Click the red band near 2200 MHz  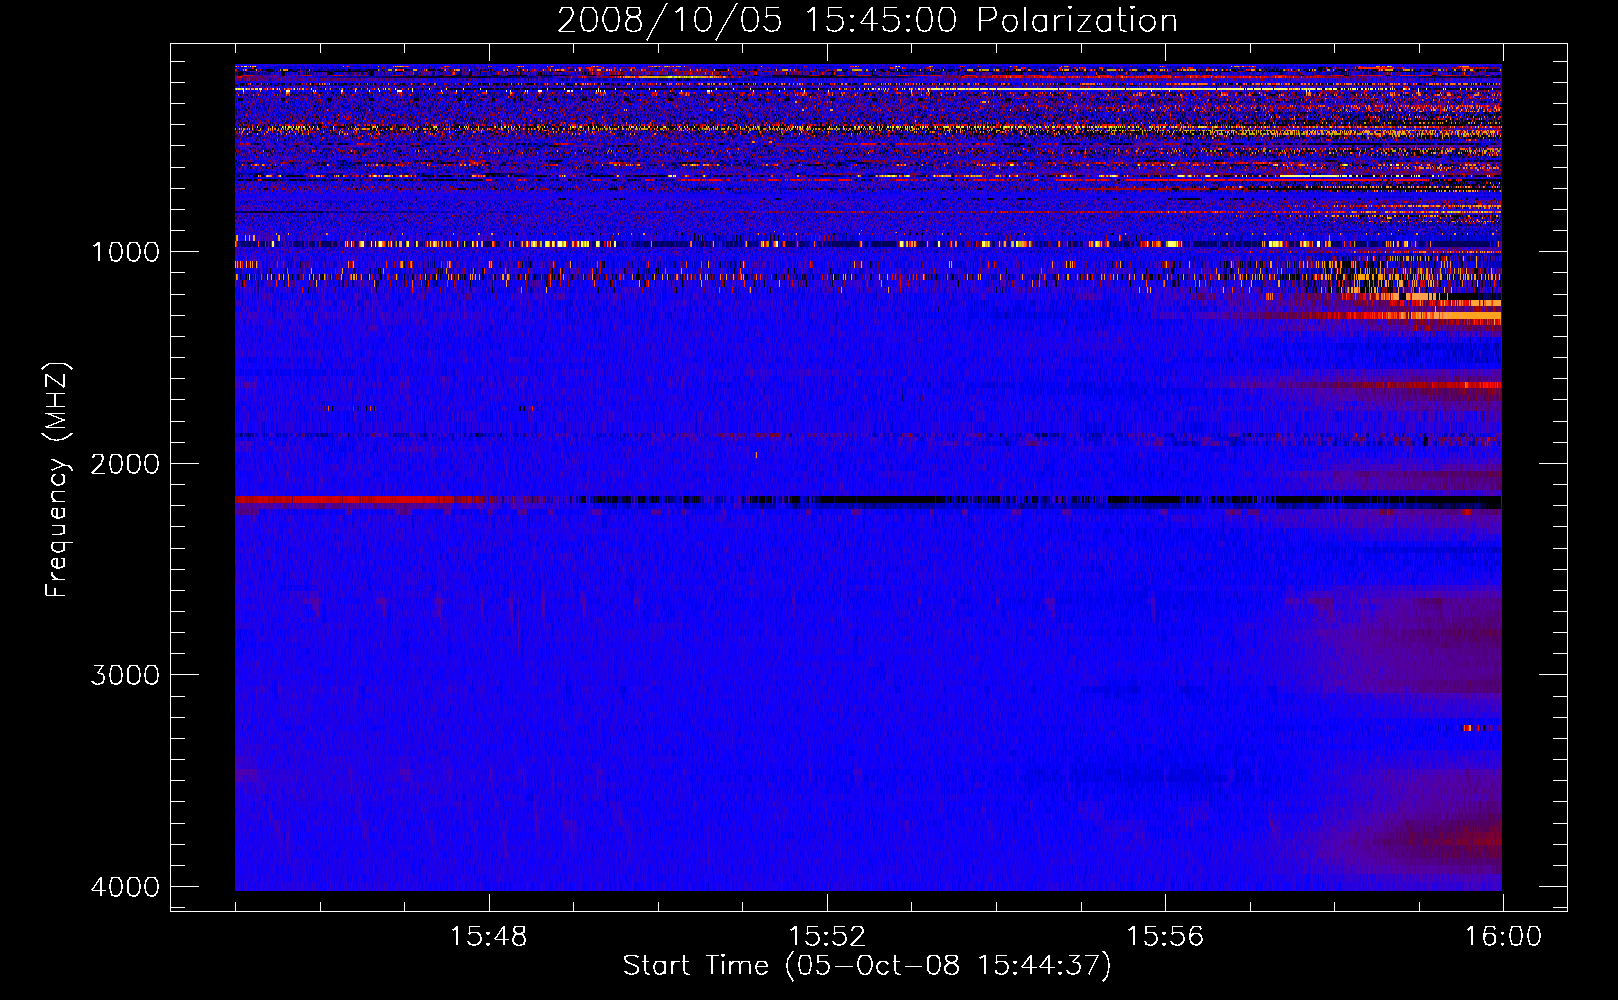pos(360,500)
